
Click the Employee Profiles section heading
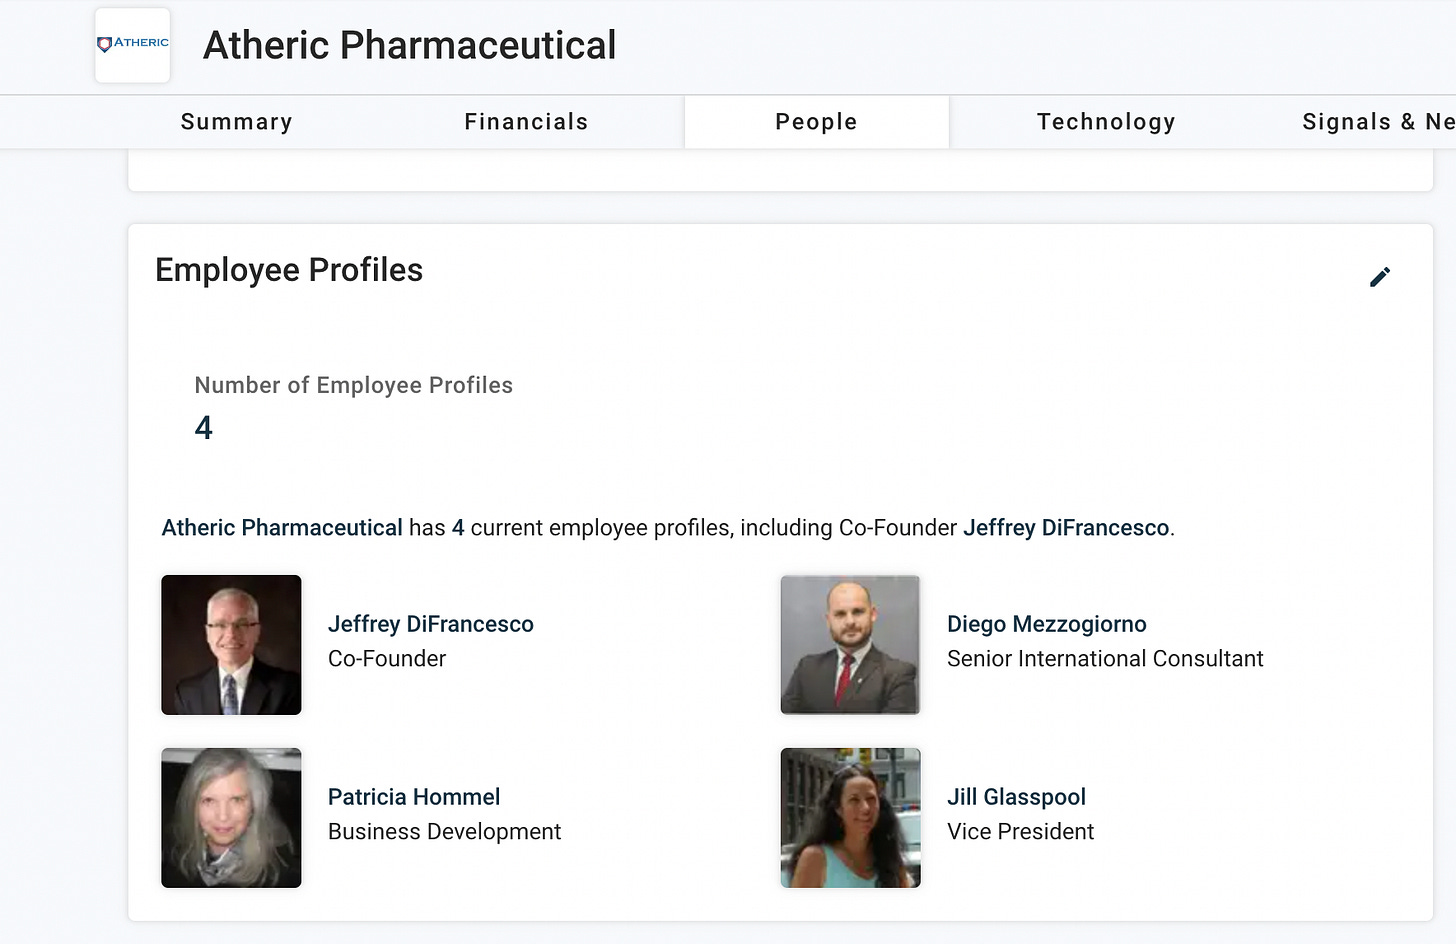(x=289, y=270)
